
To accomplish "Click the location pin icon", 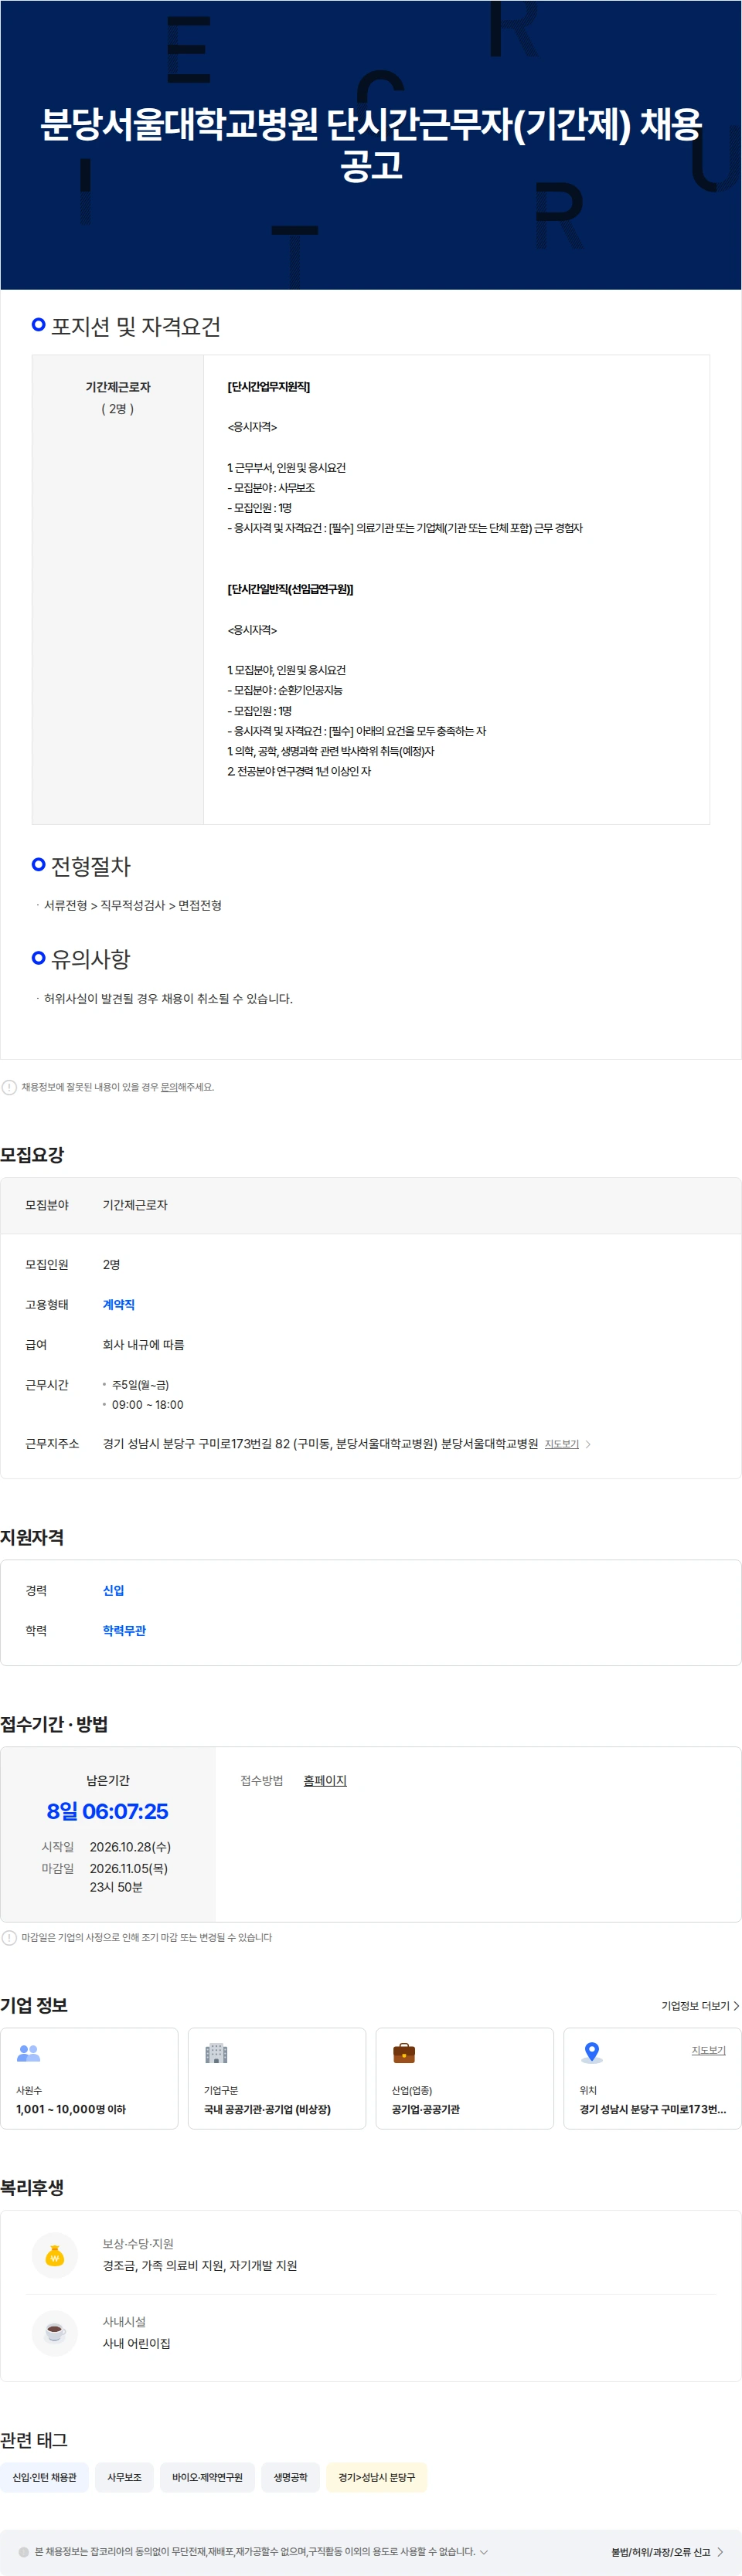I will (x=592, y=2053).
